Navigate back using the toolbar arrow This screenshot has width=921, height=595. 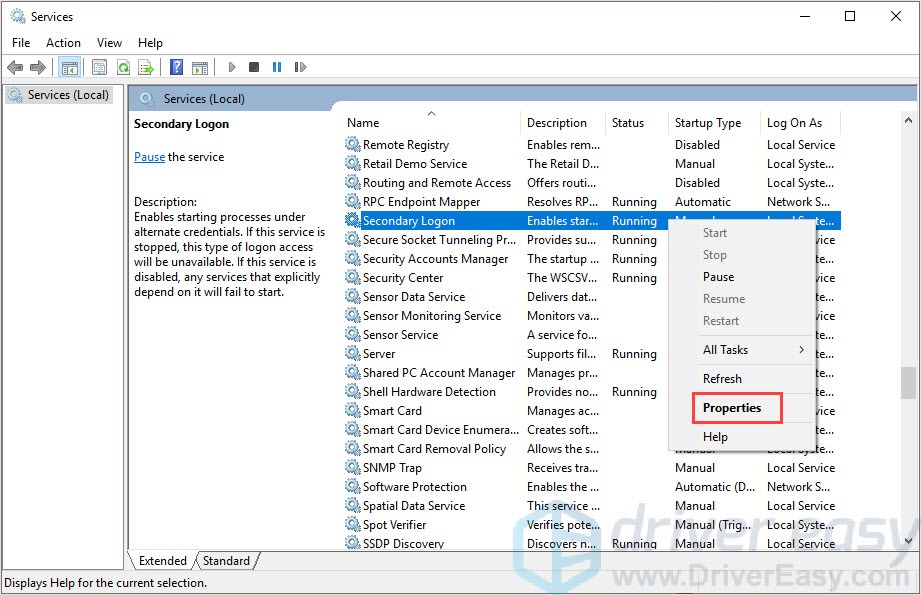tap(16, 67)
